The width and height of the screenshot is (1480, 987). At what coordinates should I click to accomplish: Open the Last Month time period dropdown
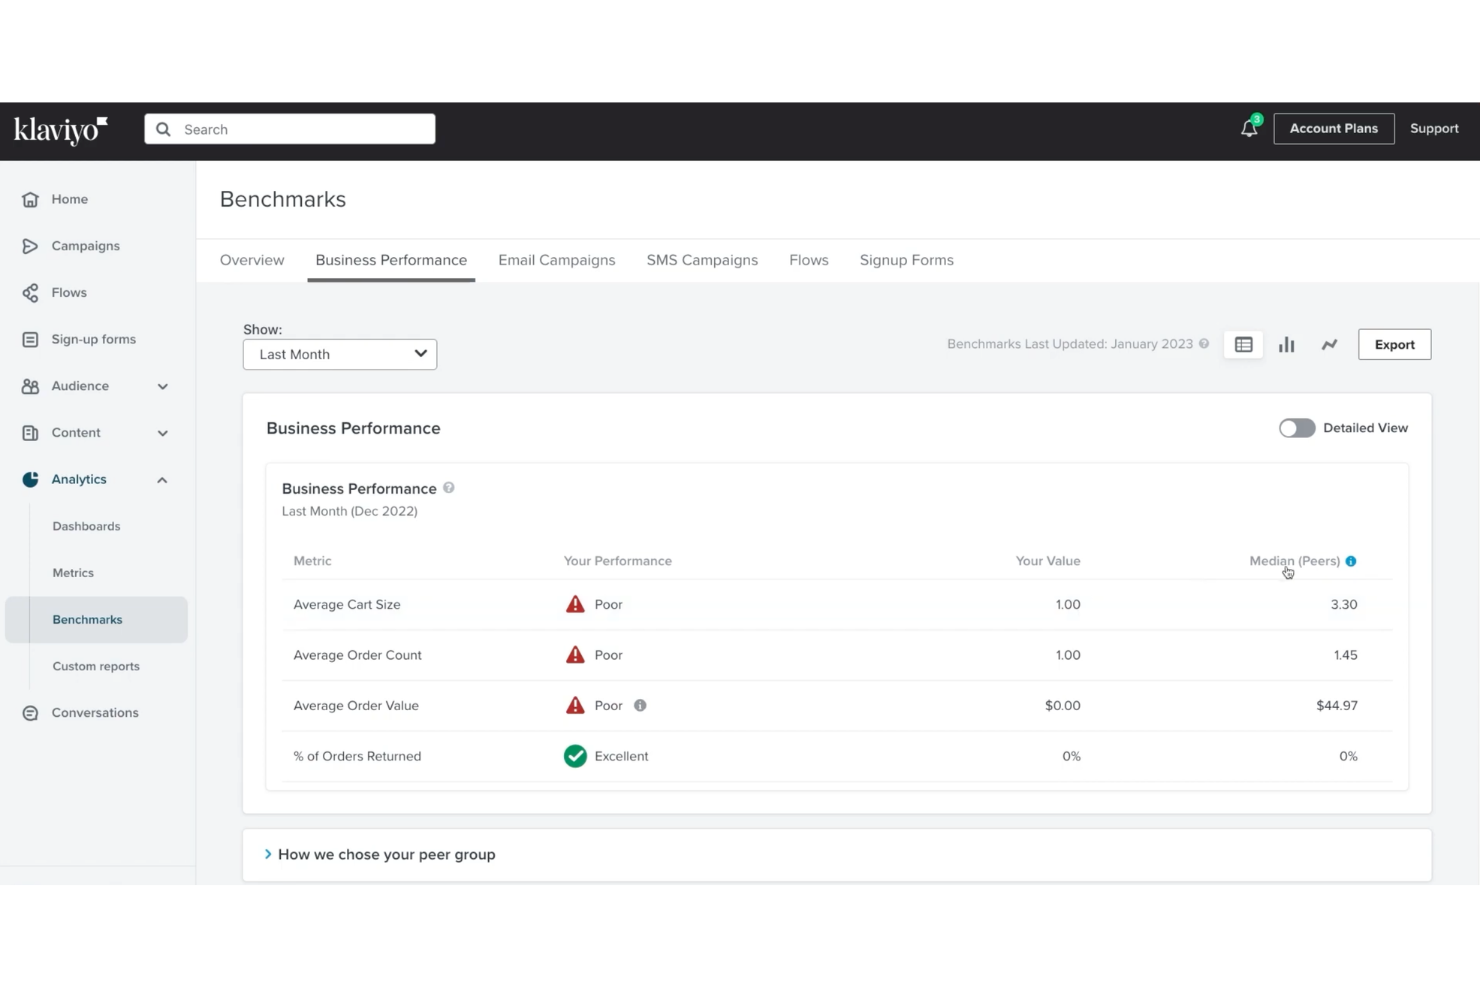[339, 354]
